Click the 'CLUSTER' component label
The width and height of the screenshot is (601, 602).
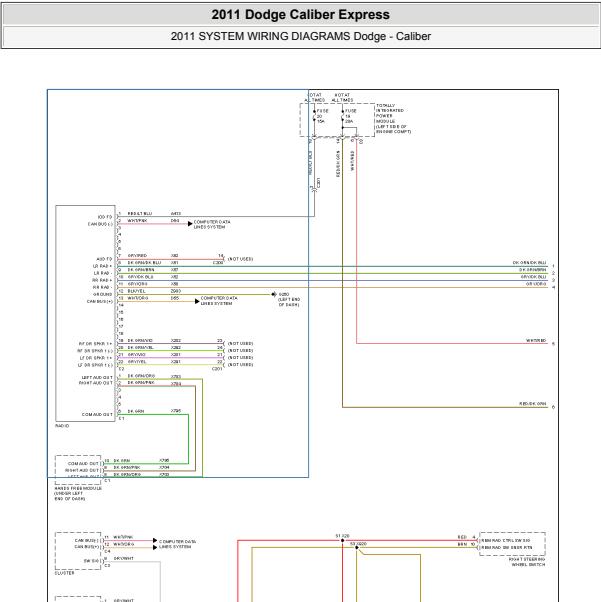[64, 573]
